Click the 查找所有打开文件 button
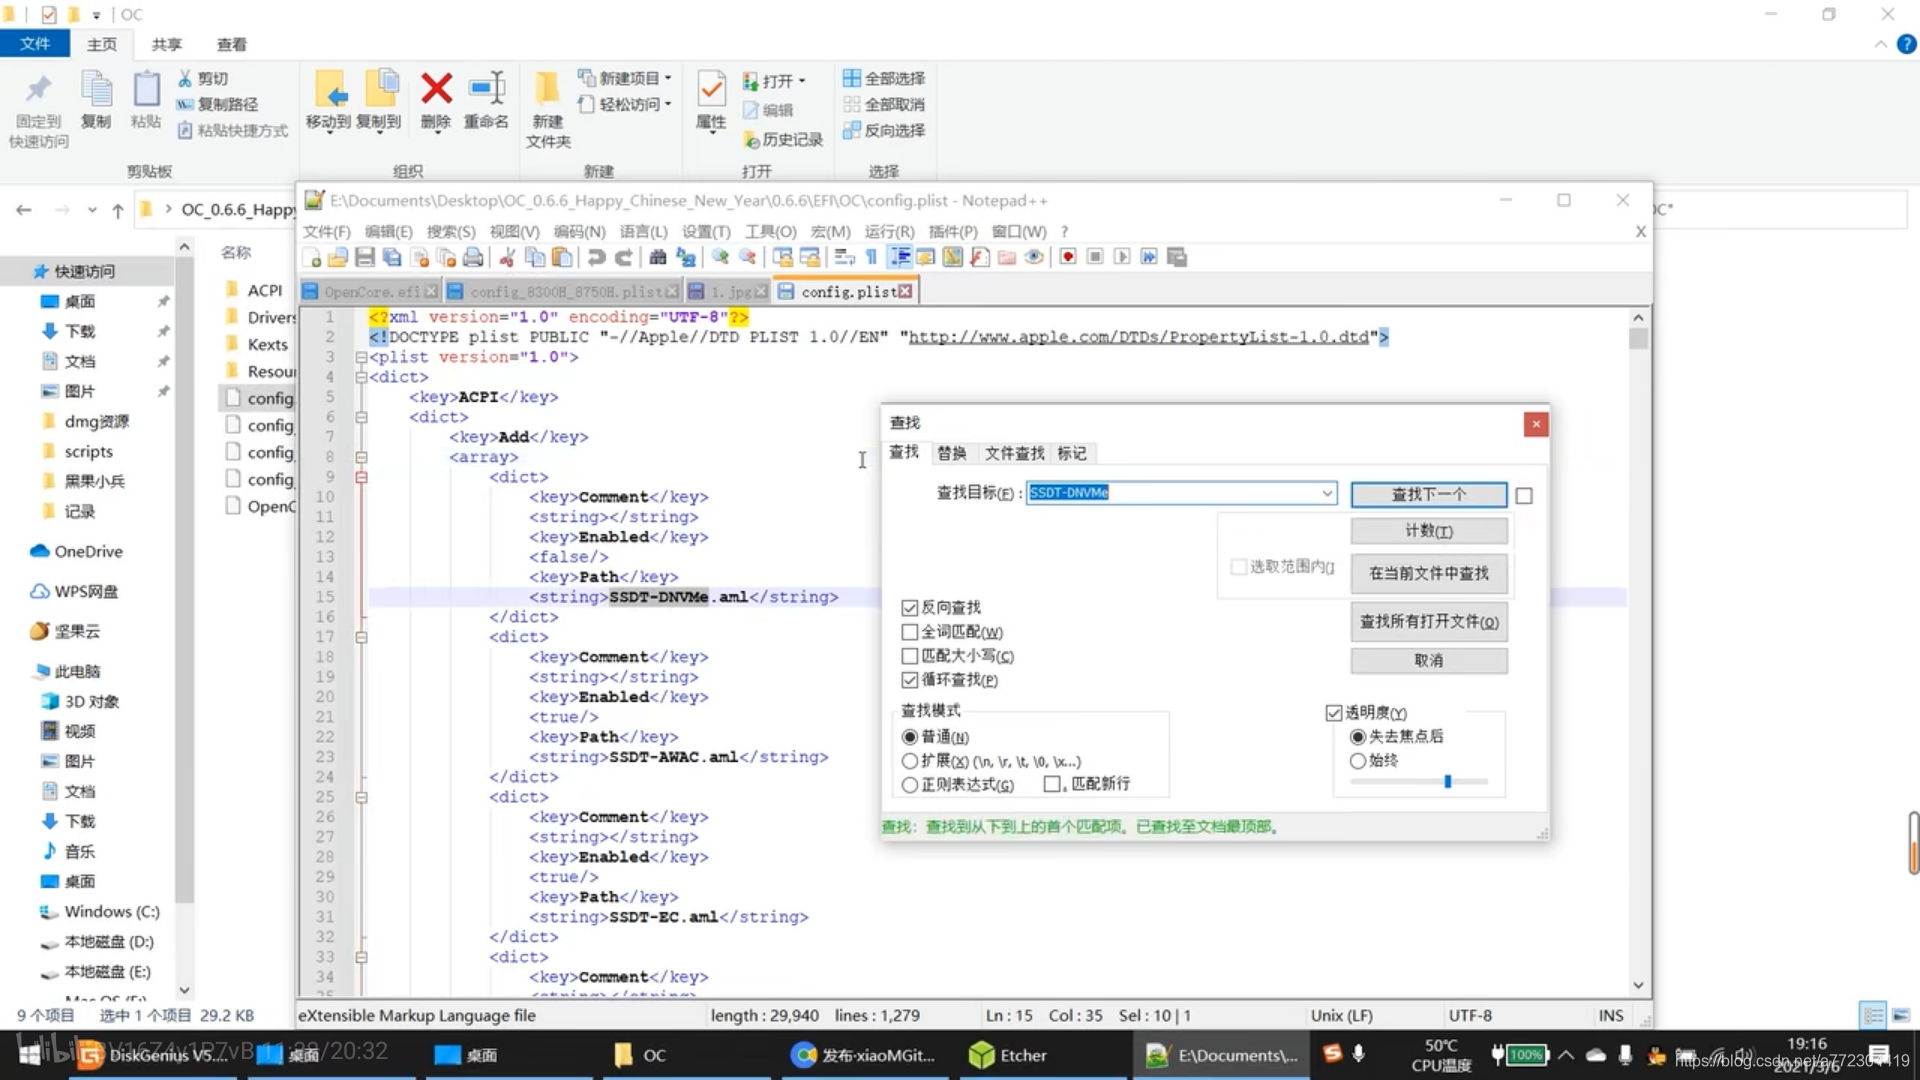 tap(1429, 622)
